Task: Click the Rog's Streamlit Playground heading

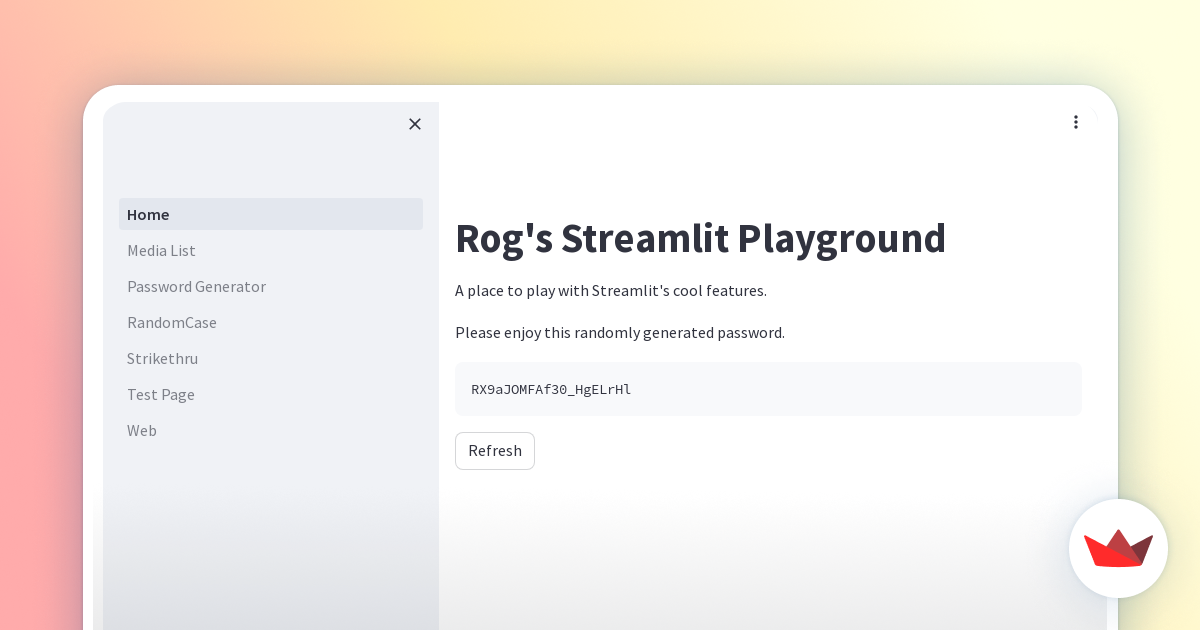Action: (x=700, y=238)
